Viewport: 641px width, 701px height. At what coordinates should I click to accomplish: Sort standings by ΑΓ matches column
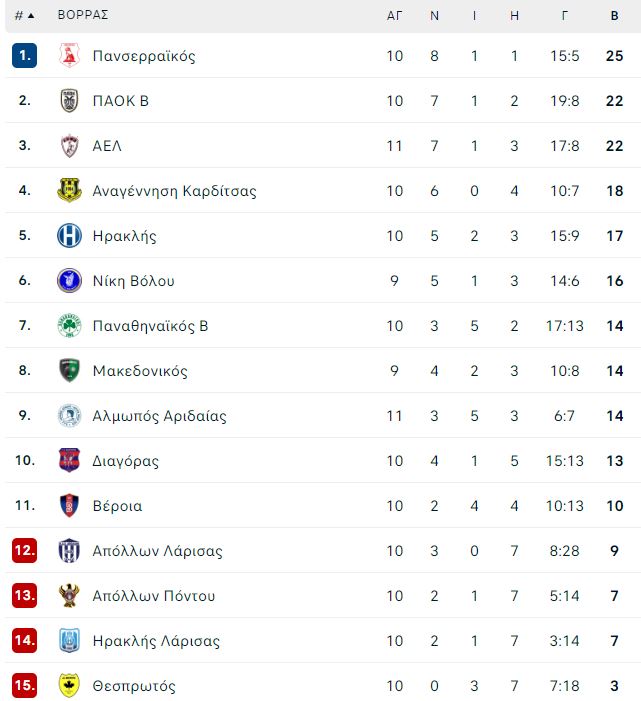click(x=394, y=16)
